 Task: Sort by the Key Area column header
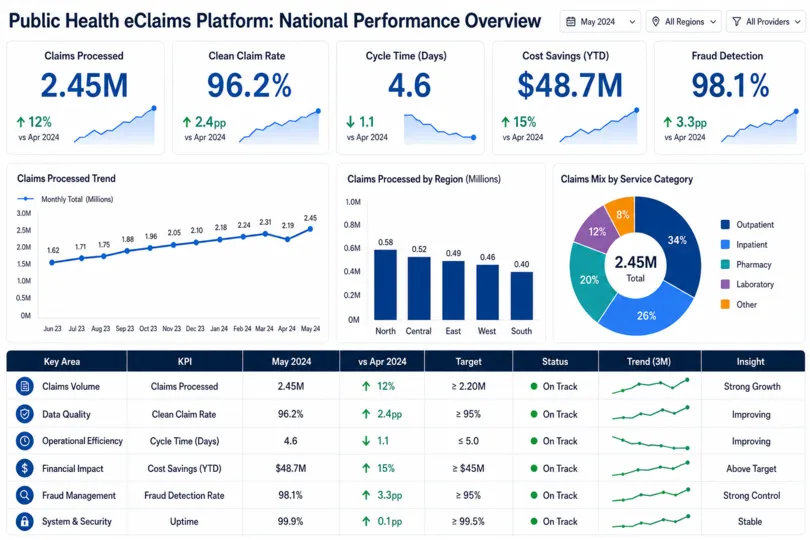pos(67,361)
